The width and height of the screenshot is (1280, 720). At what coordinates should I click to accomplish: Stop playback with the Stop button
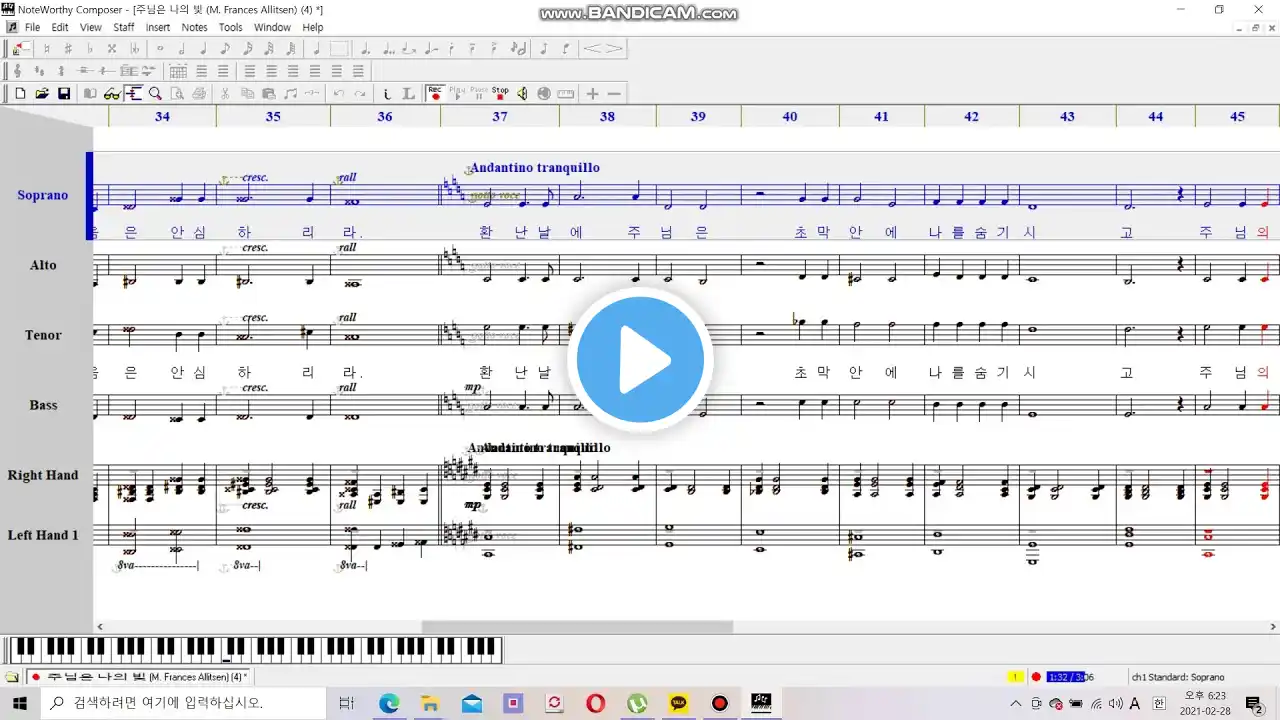[500, 93]
